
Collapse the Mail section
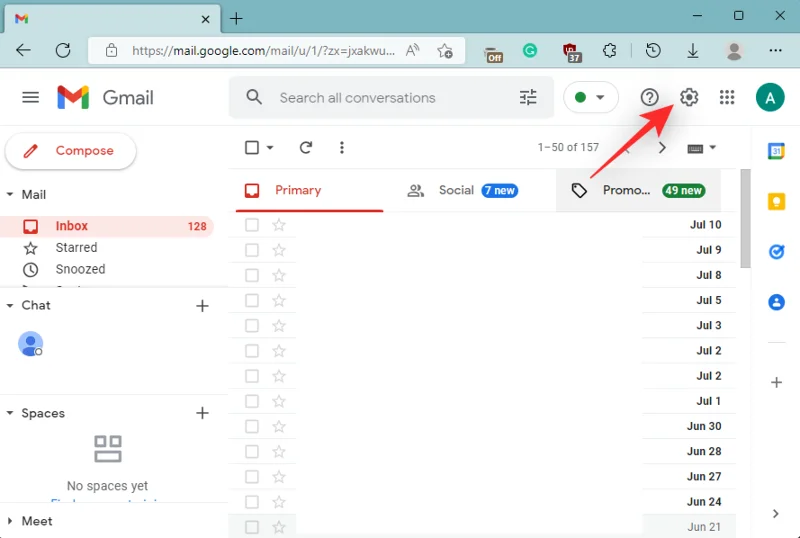[10, 194]
